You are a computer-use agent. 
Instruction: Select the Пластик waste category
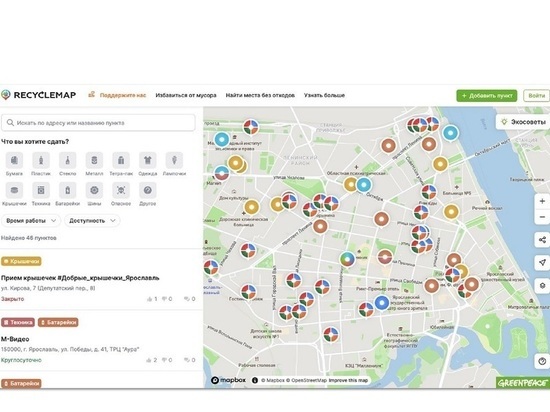coord(41,161)
